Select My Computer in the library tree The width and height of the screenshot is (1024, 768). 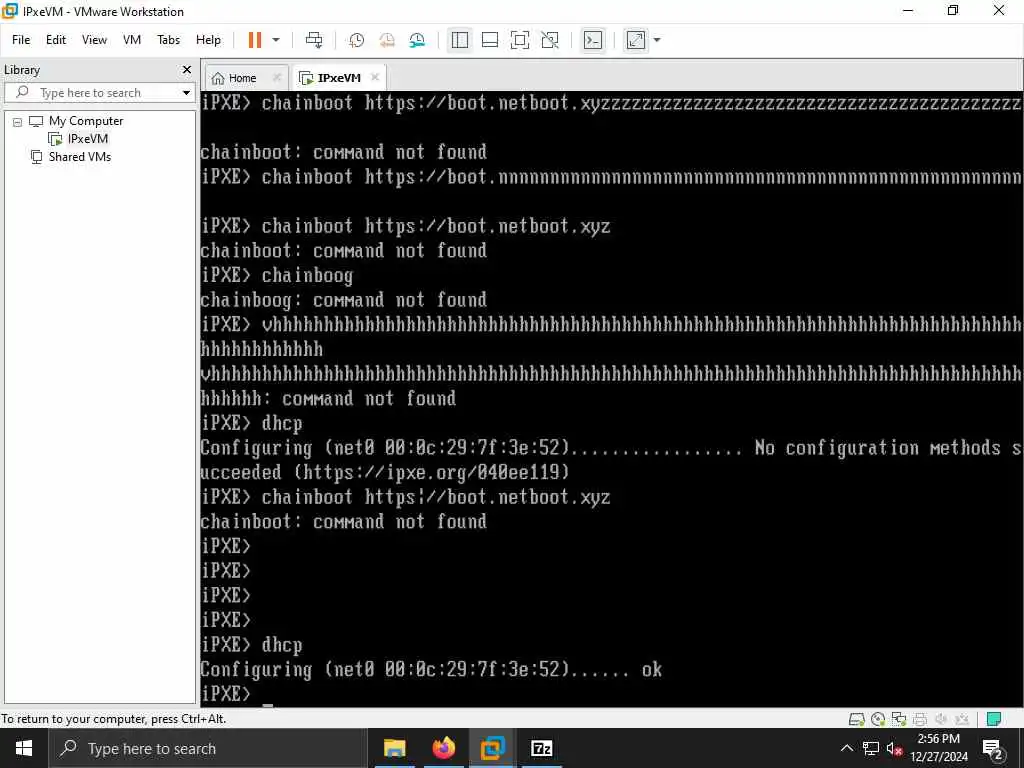(x=86, y=121)
